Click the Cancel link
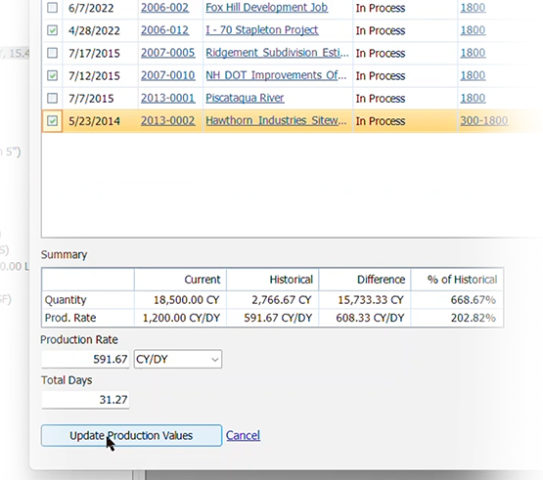This screenshot has width=543, height=480. (x=243, y=435)
